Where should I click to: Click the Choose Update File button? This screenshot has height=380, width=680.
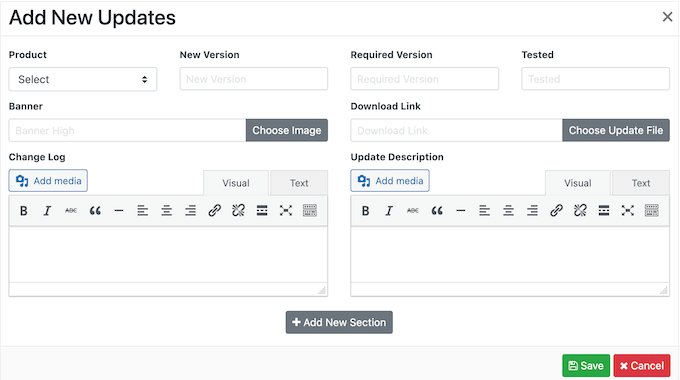pyautogui.click(x=616, y=130)
